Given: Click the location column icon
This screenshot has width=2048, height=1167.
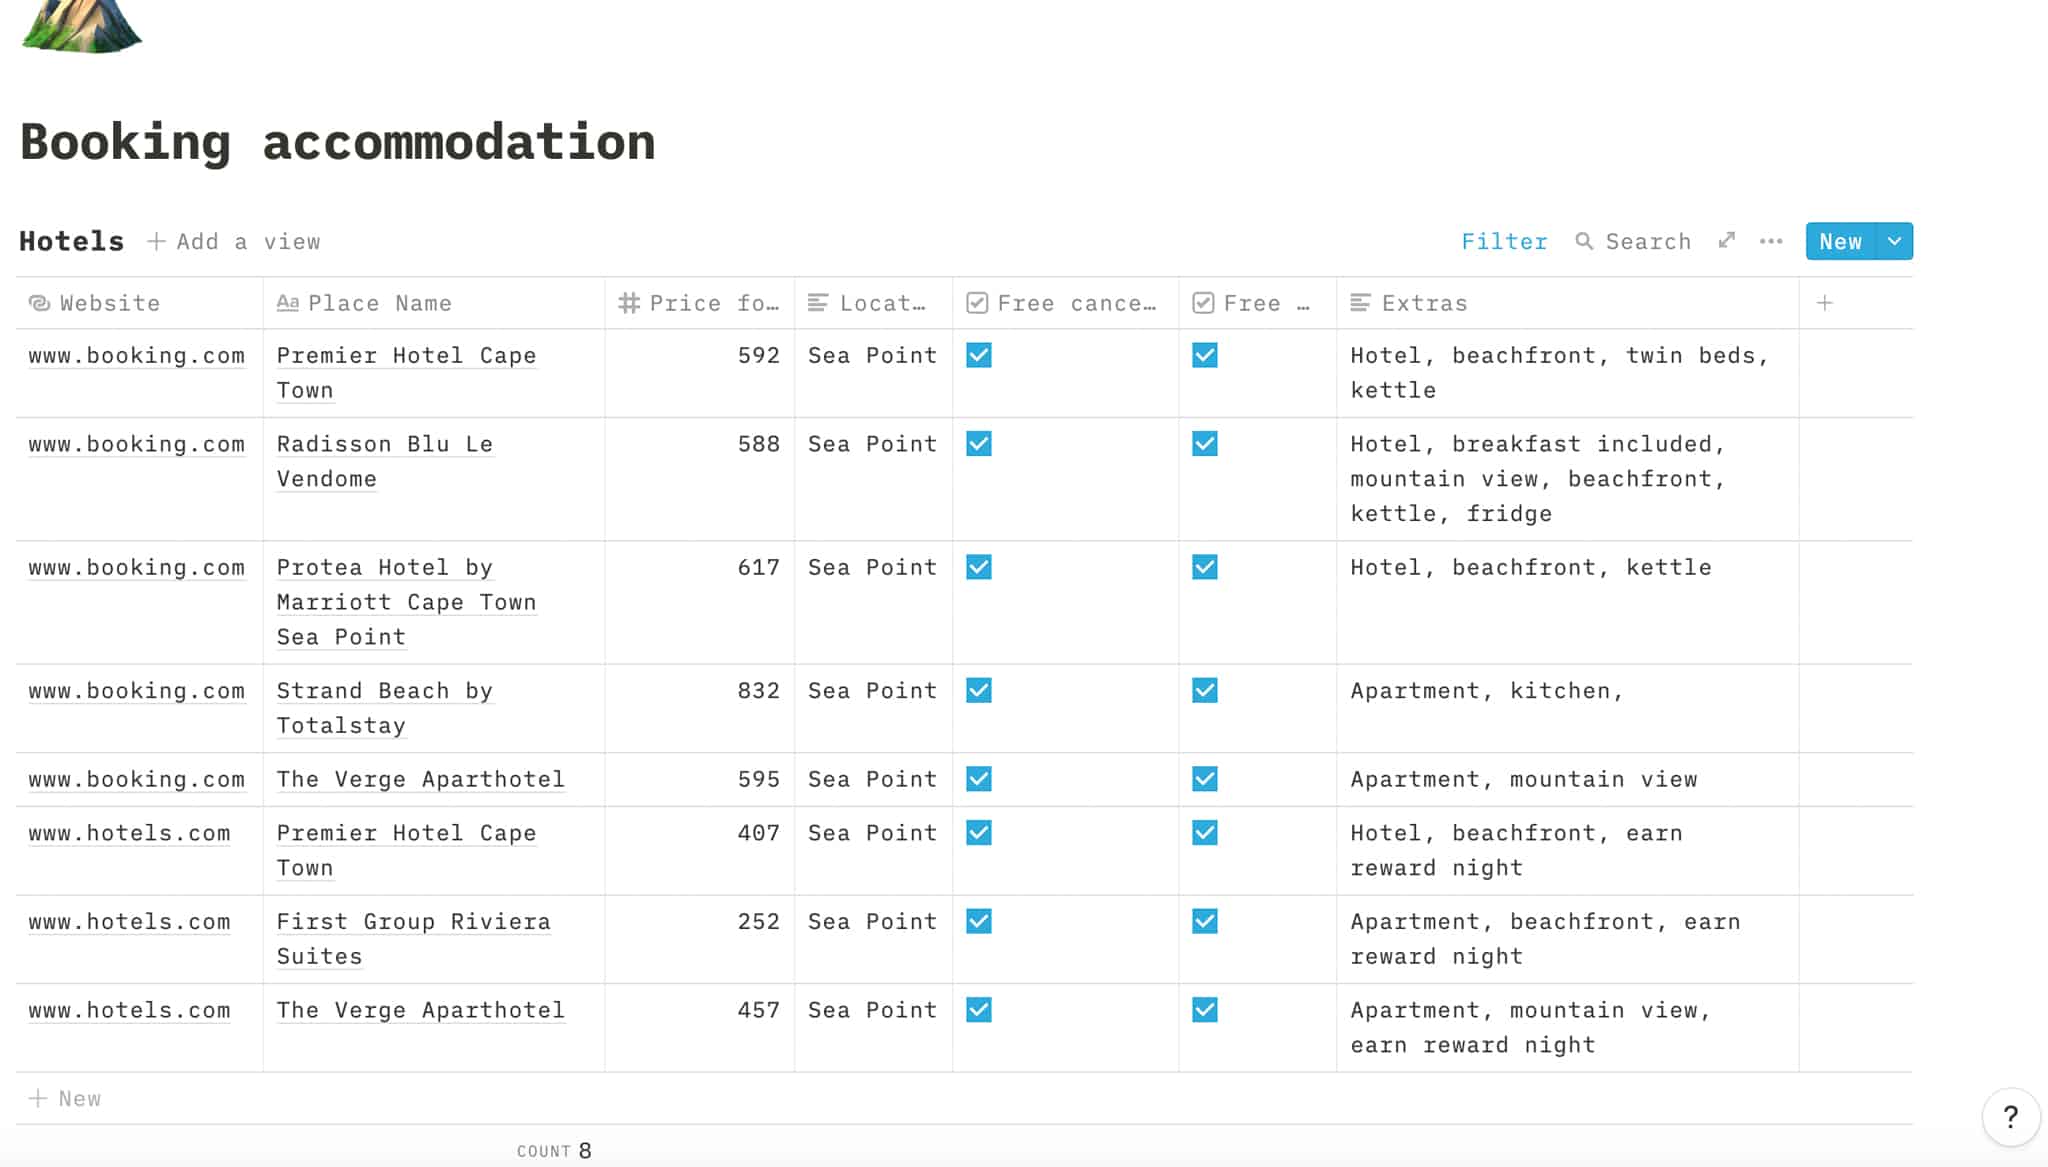Looking at the screenshot, I should coord(819,302).
